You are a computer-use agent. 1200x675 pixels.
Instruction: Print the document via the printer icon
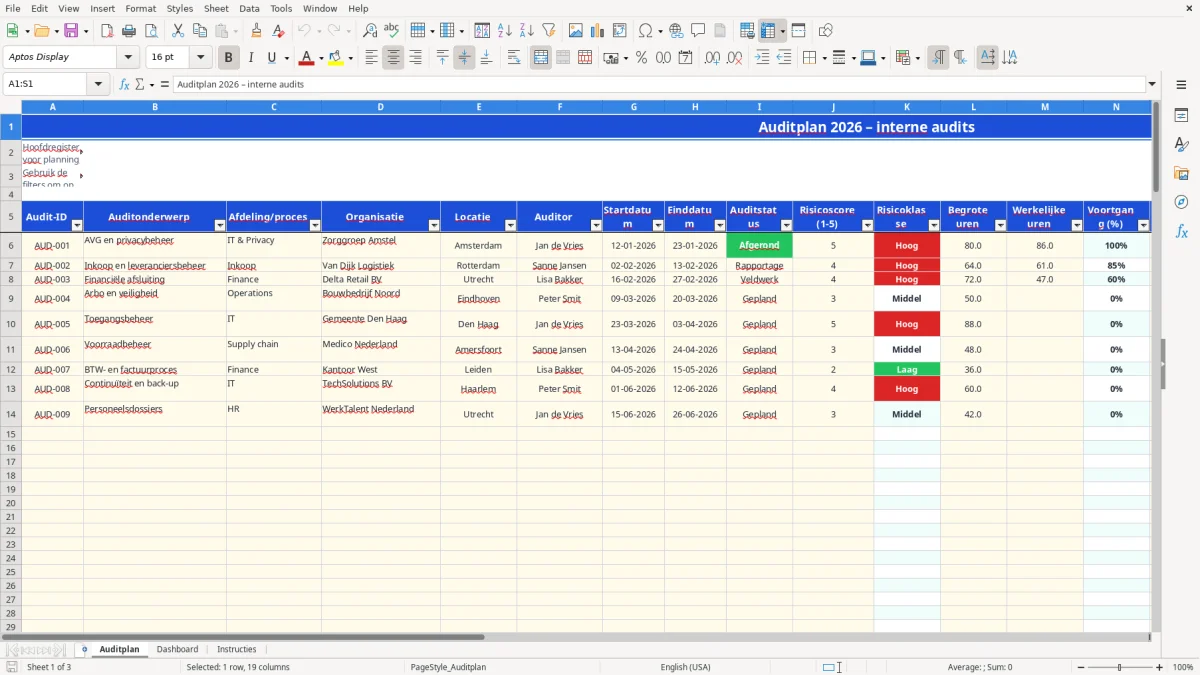click(x=129, y=31)
